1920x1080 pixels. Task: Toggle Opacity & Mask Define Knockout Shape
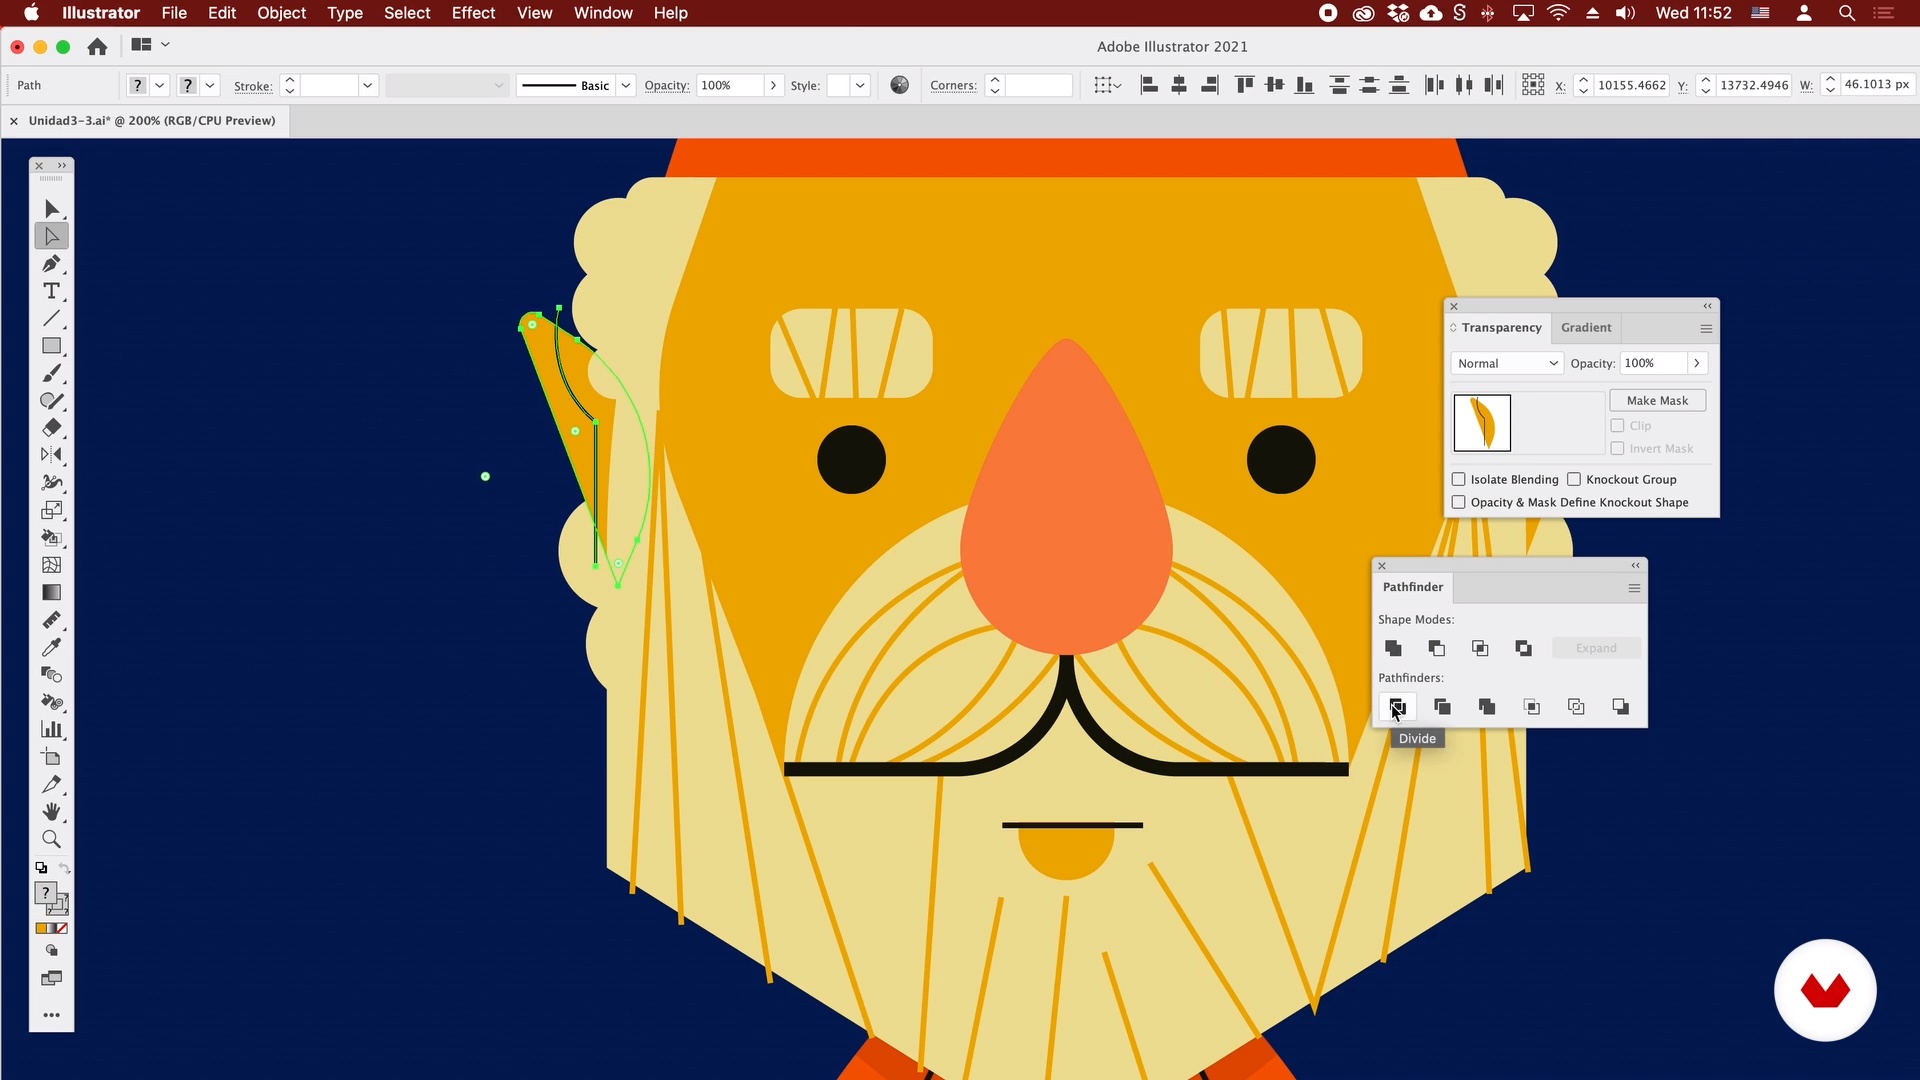tap(1458, 502)
